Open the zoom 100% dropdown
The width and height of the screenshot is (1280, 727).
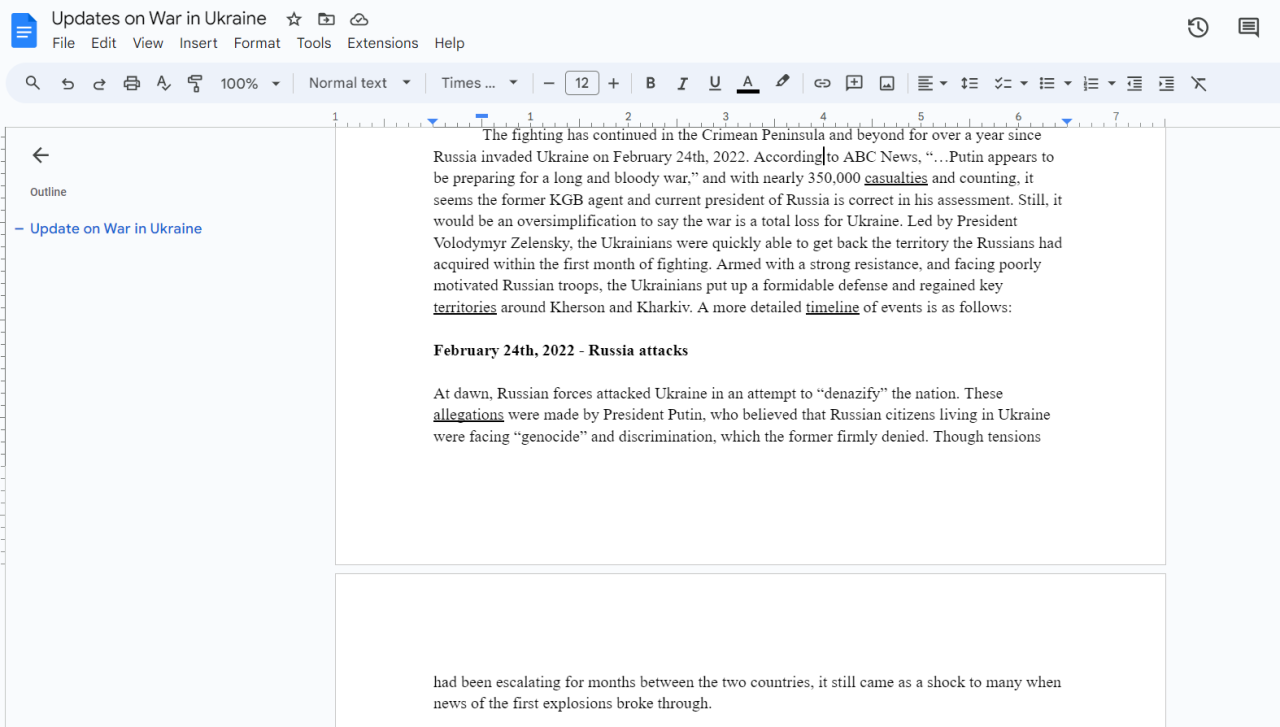[x=250, y=84]
